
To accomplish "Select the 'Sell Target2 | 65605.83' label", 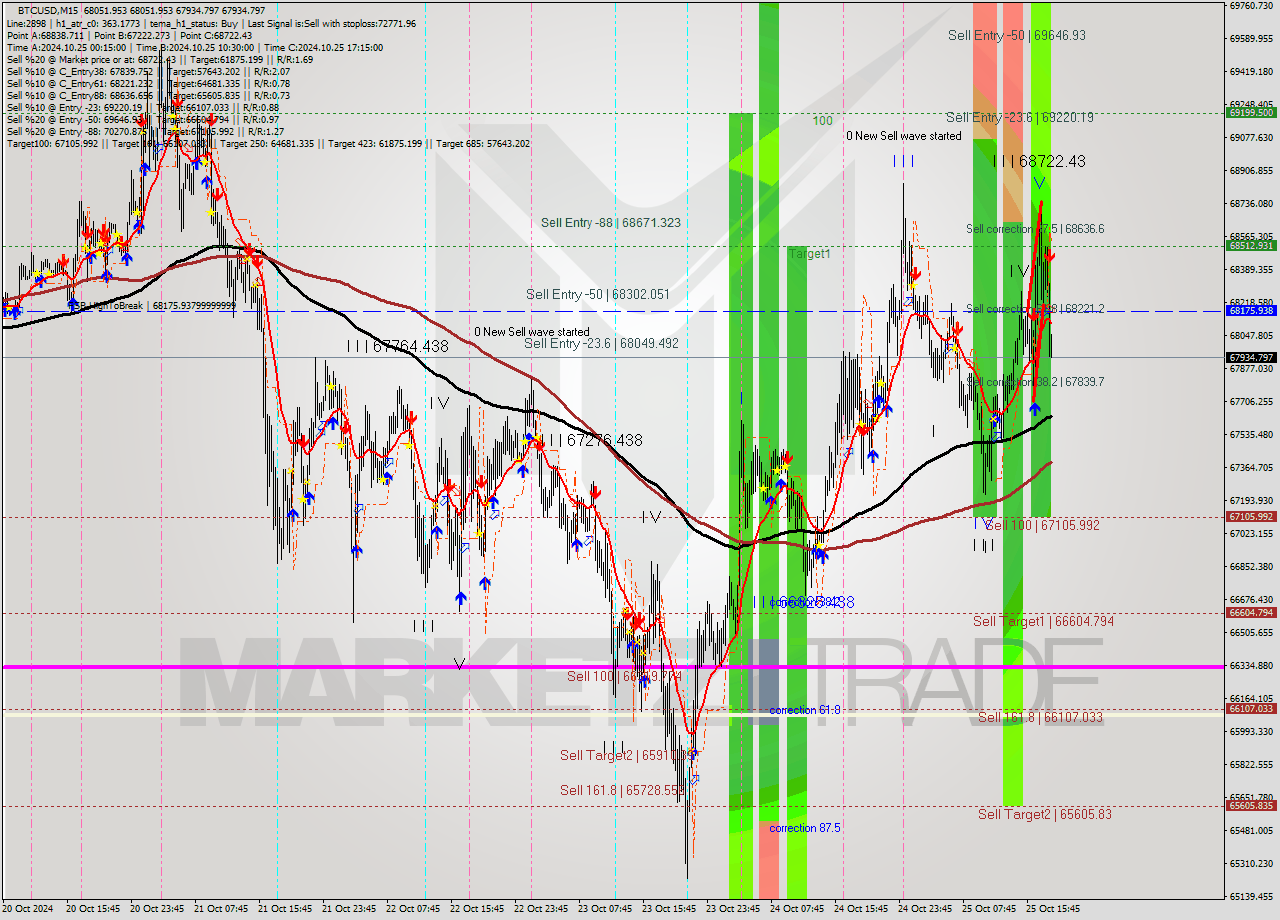I will (1045, 814).
